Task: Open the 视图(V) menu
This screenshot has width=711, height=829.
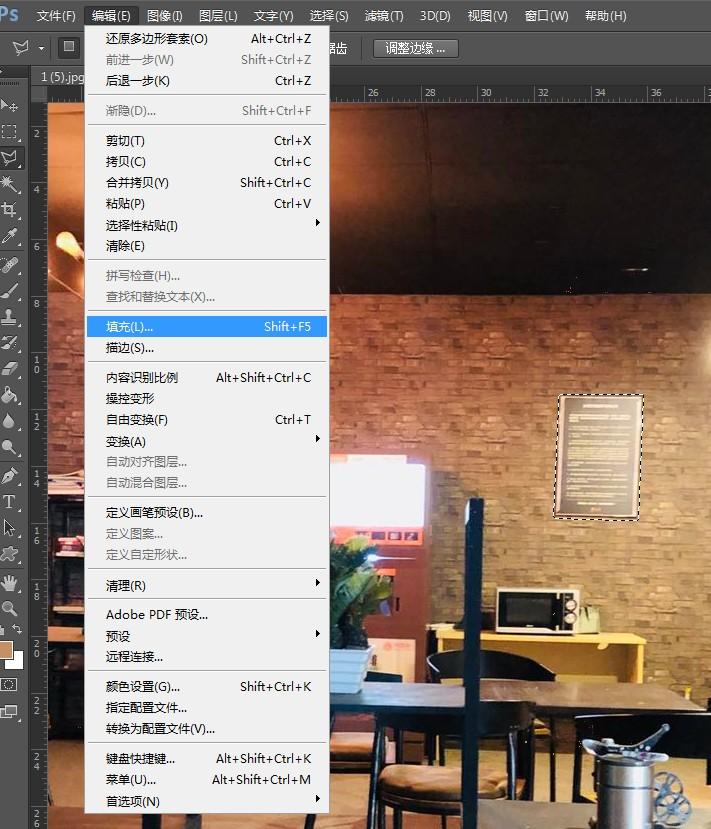Action: pos(487,16)
